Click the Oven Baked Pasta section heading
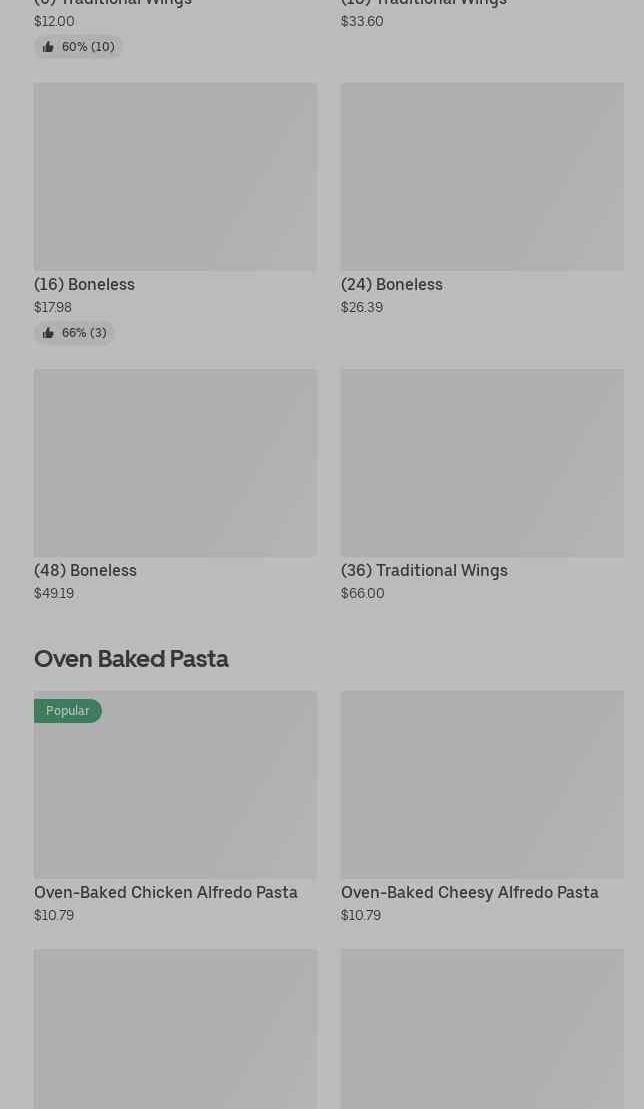The width and height of the screenshot is (644, 1109). tap(131, 659)
